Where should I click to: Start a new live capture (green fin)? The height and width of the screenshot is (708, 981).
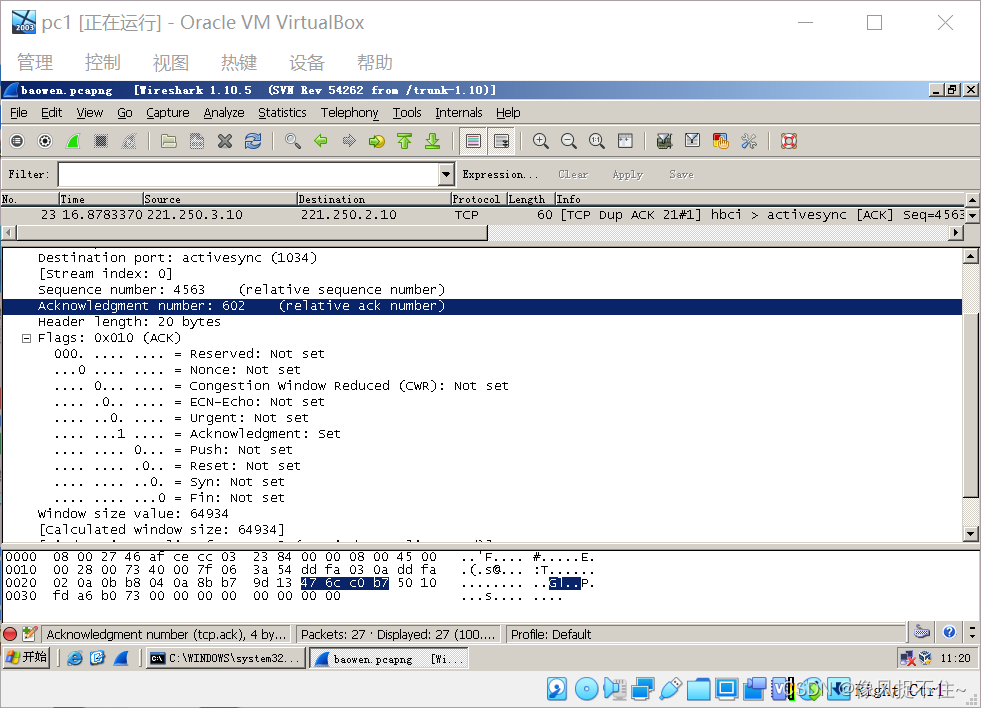73,141
